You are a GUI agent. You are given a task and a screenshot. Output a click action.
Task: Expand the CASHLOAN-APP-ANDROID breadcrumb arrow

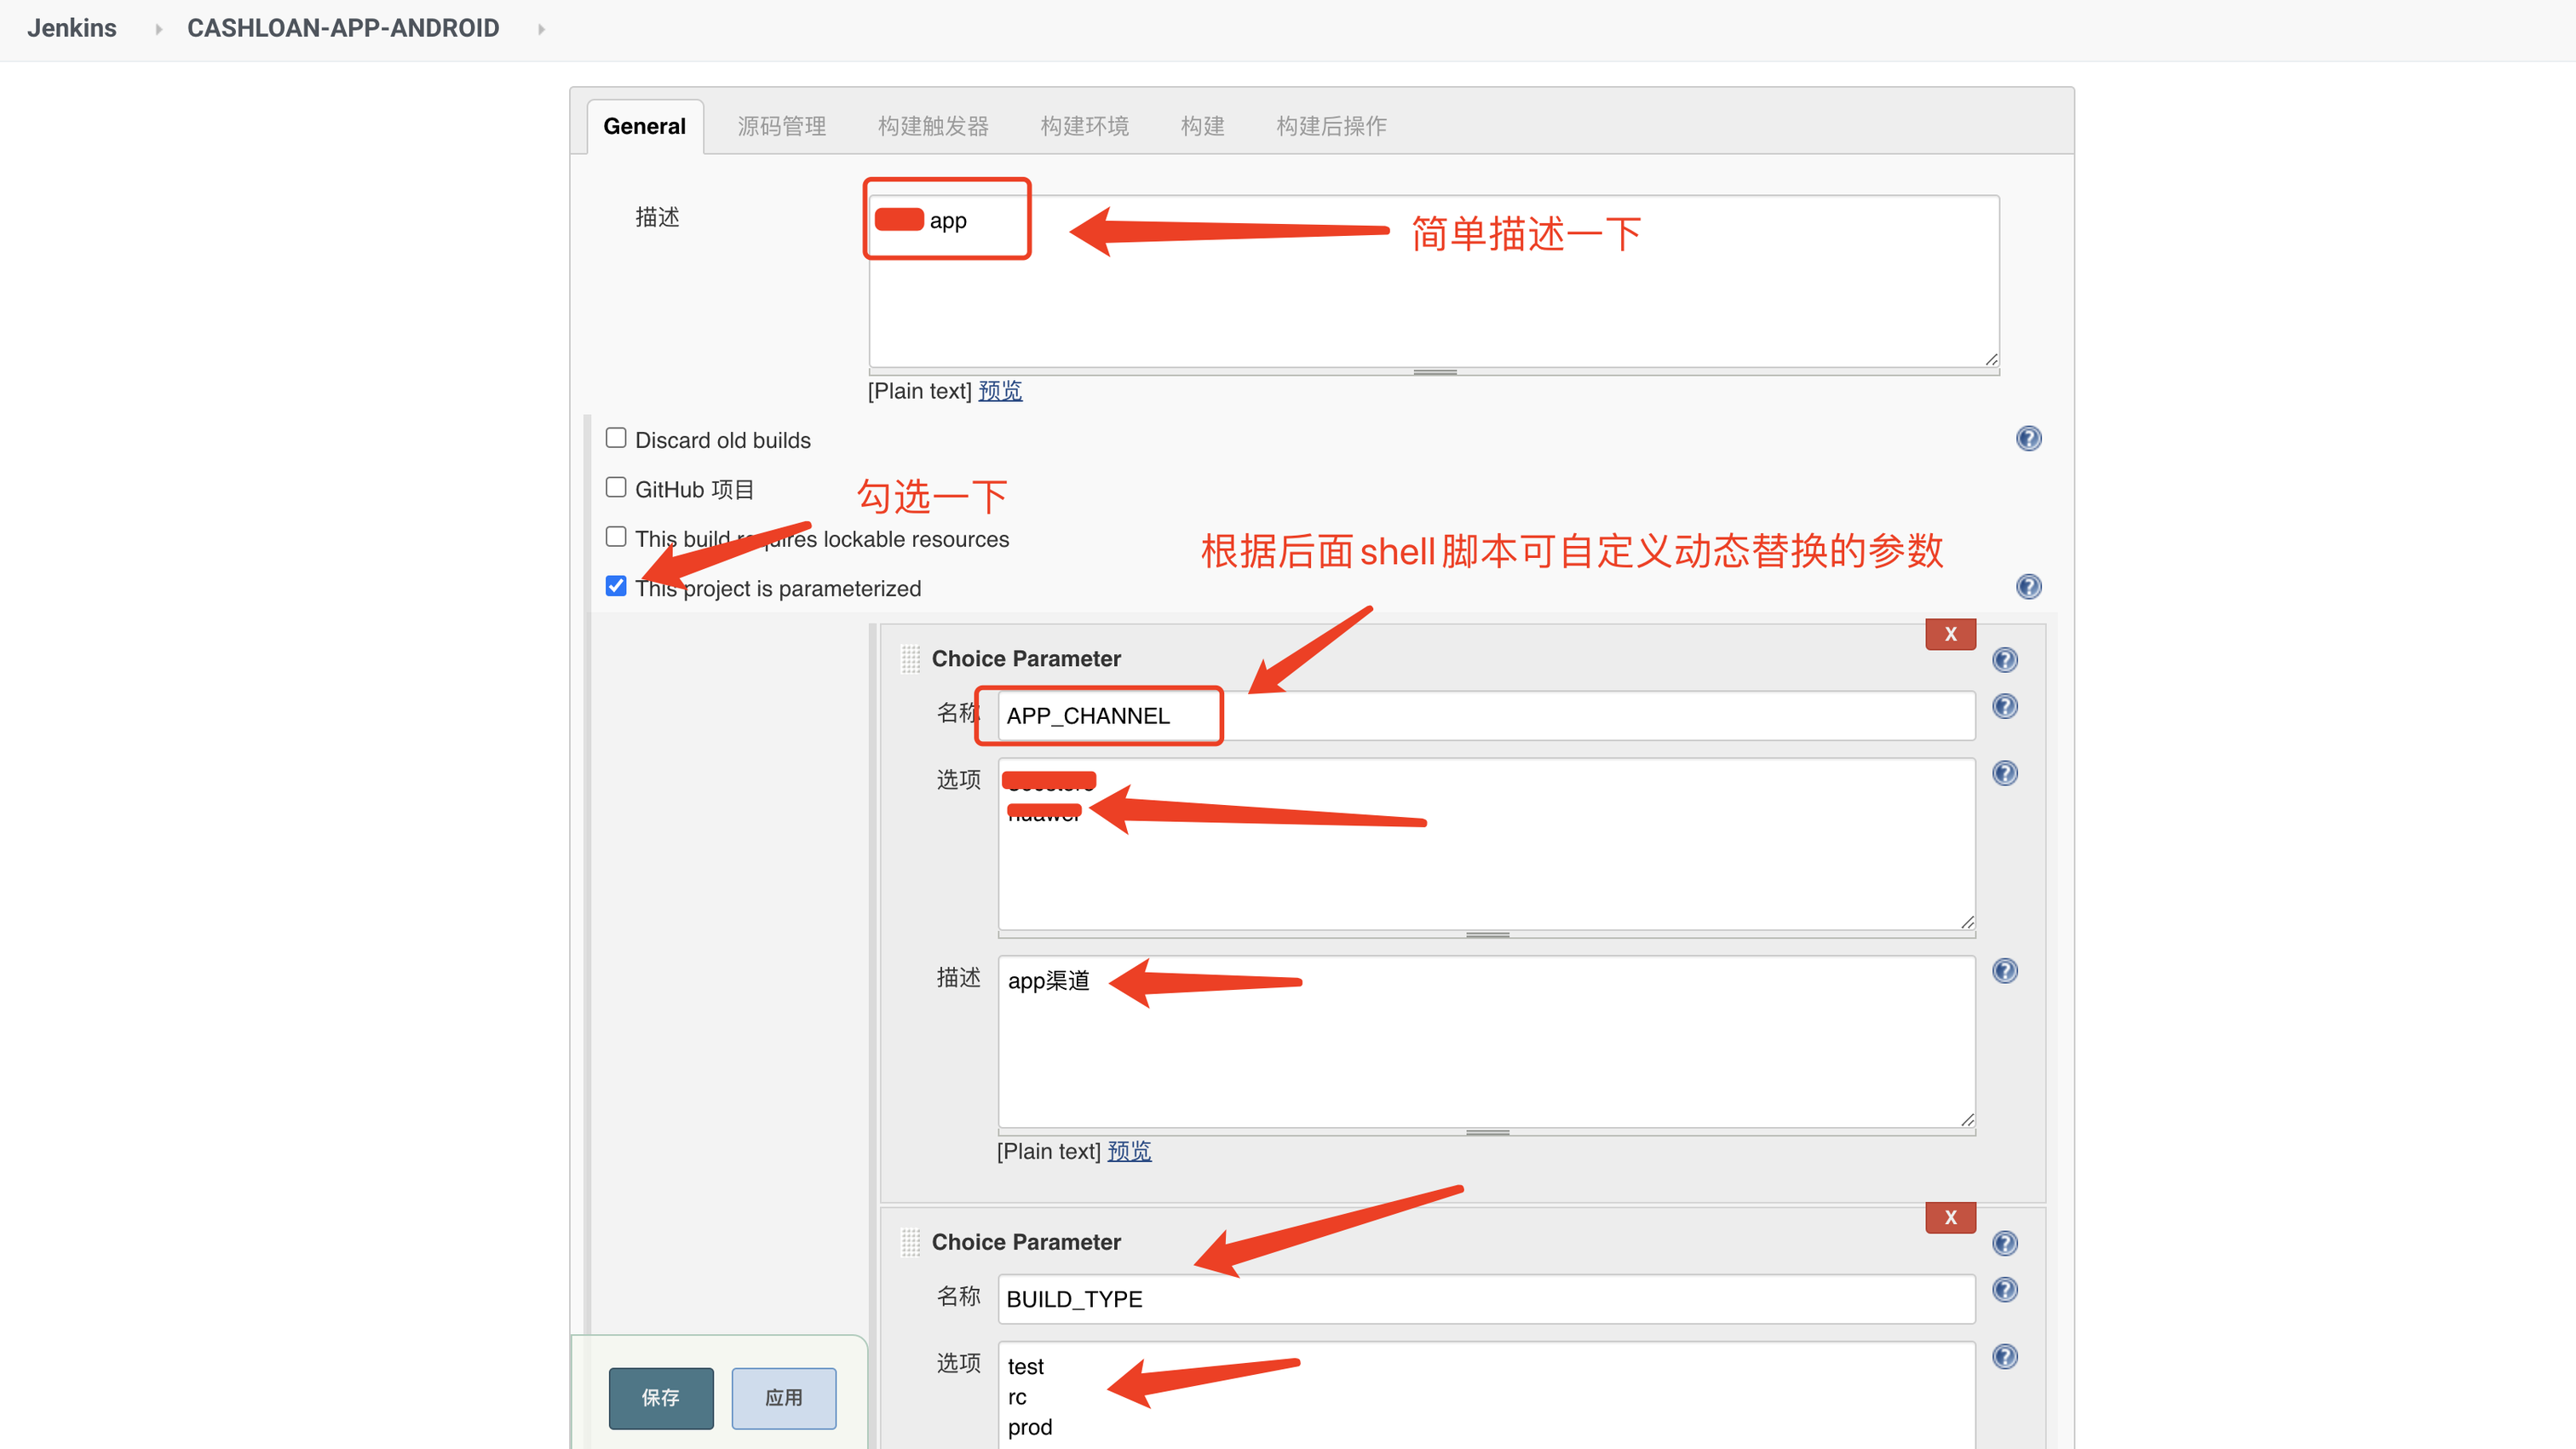[x=541, y=29]
